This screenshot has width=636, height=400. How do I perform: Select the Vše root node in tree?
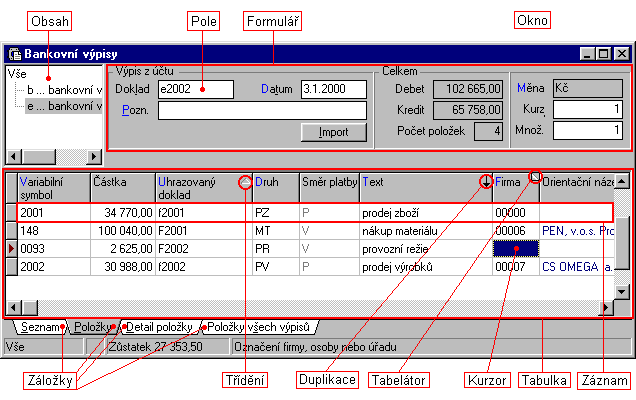tap(17, 74)
